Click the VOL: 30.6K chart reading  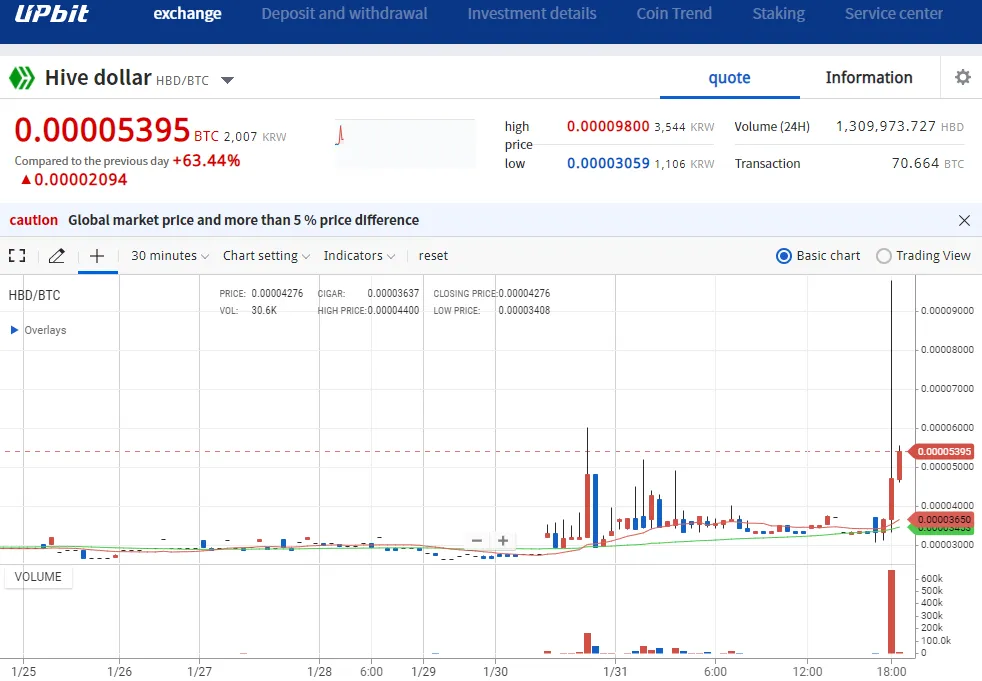pyautogui.click(x=248, y=310)
